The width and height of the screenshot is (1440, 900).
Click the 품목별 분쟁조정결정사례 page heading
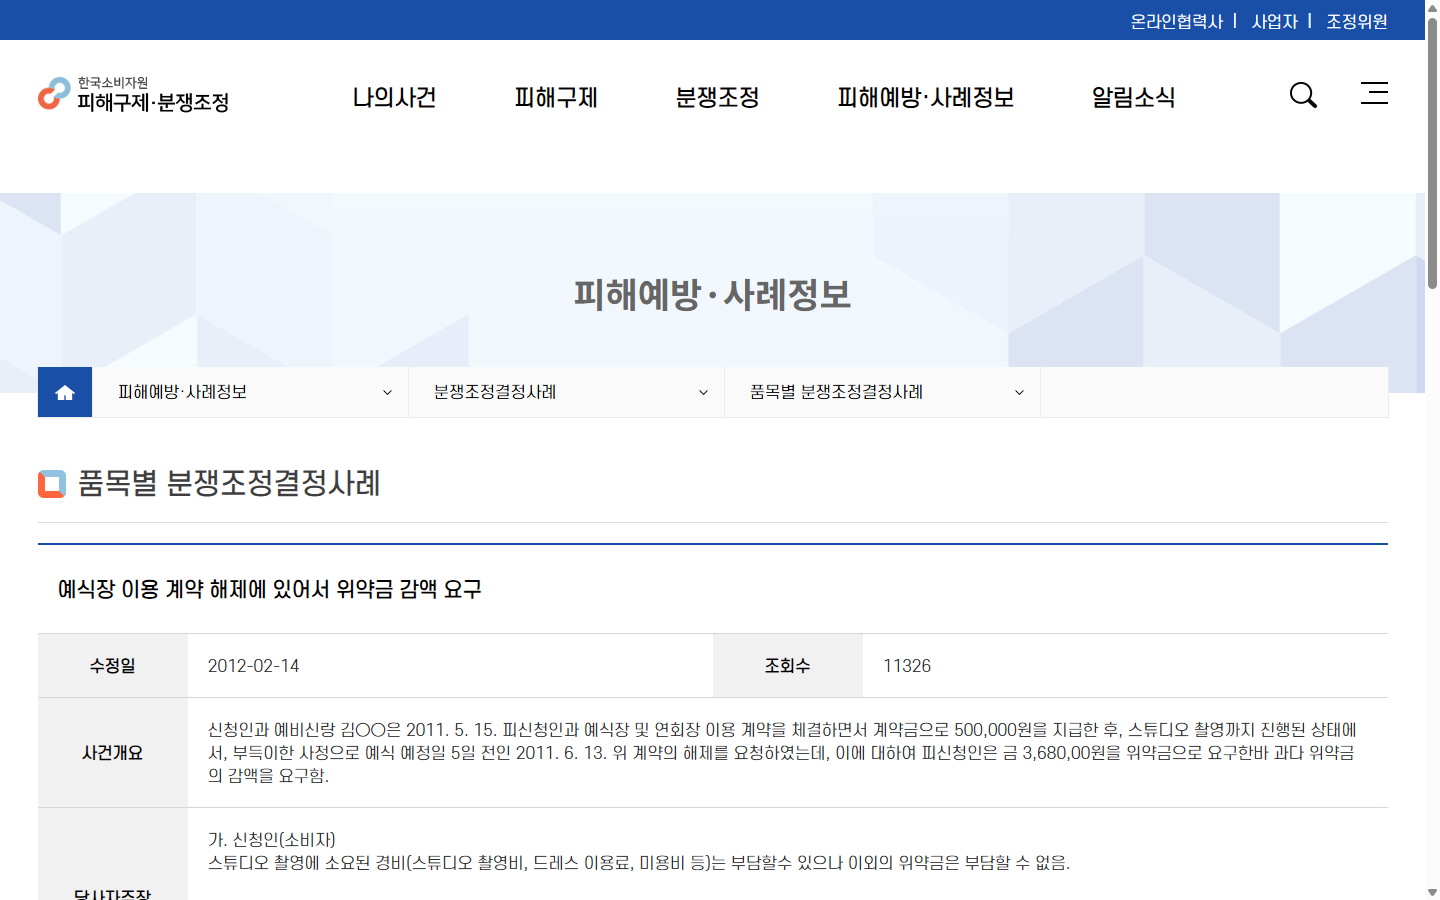[229, 484]
